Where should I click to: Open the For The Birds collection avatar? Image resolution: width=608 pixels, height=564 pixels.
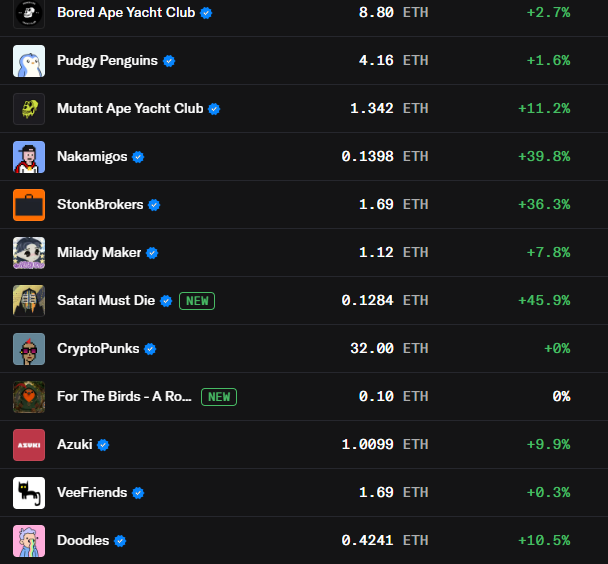[29, 397]
